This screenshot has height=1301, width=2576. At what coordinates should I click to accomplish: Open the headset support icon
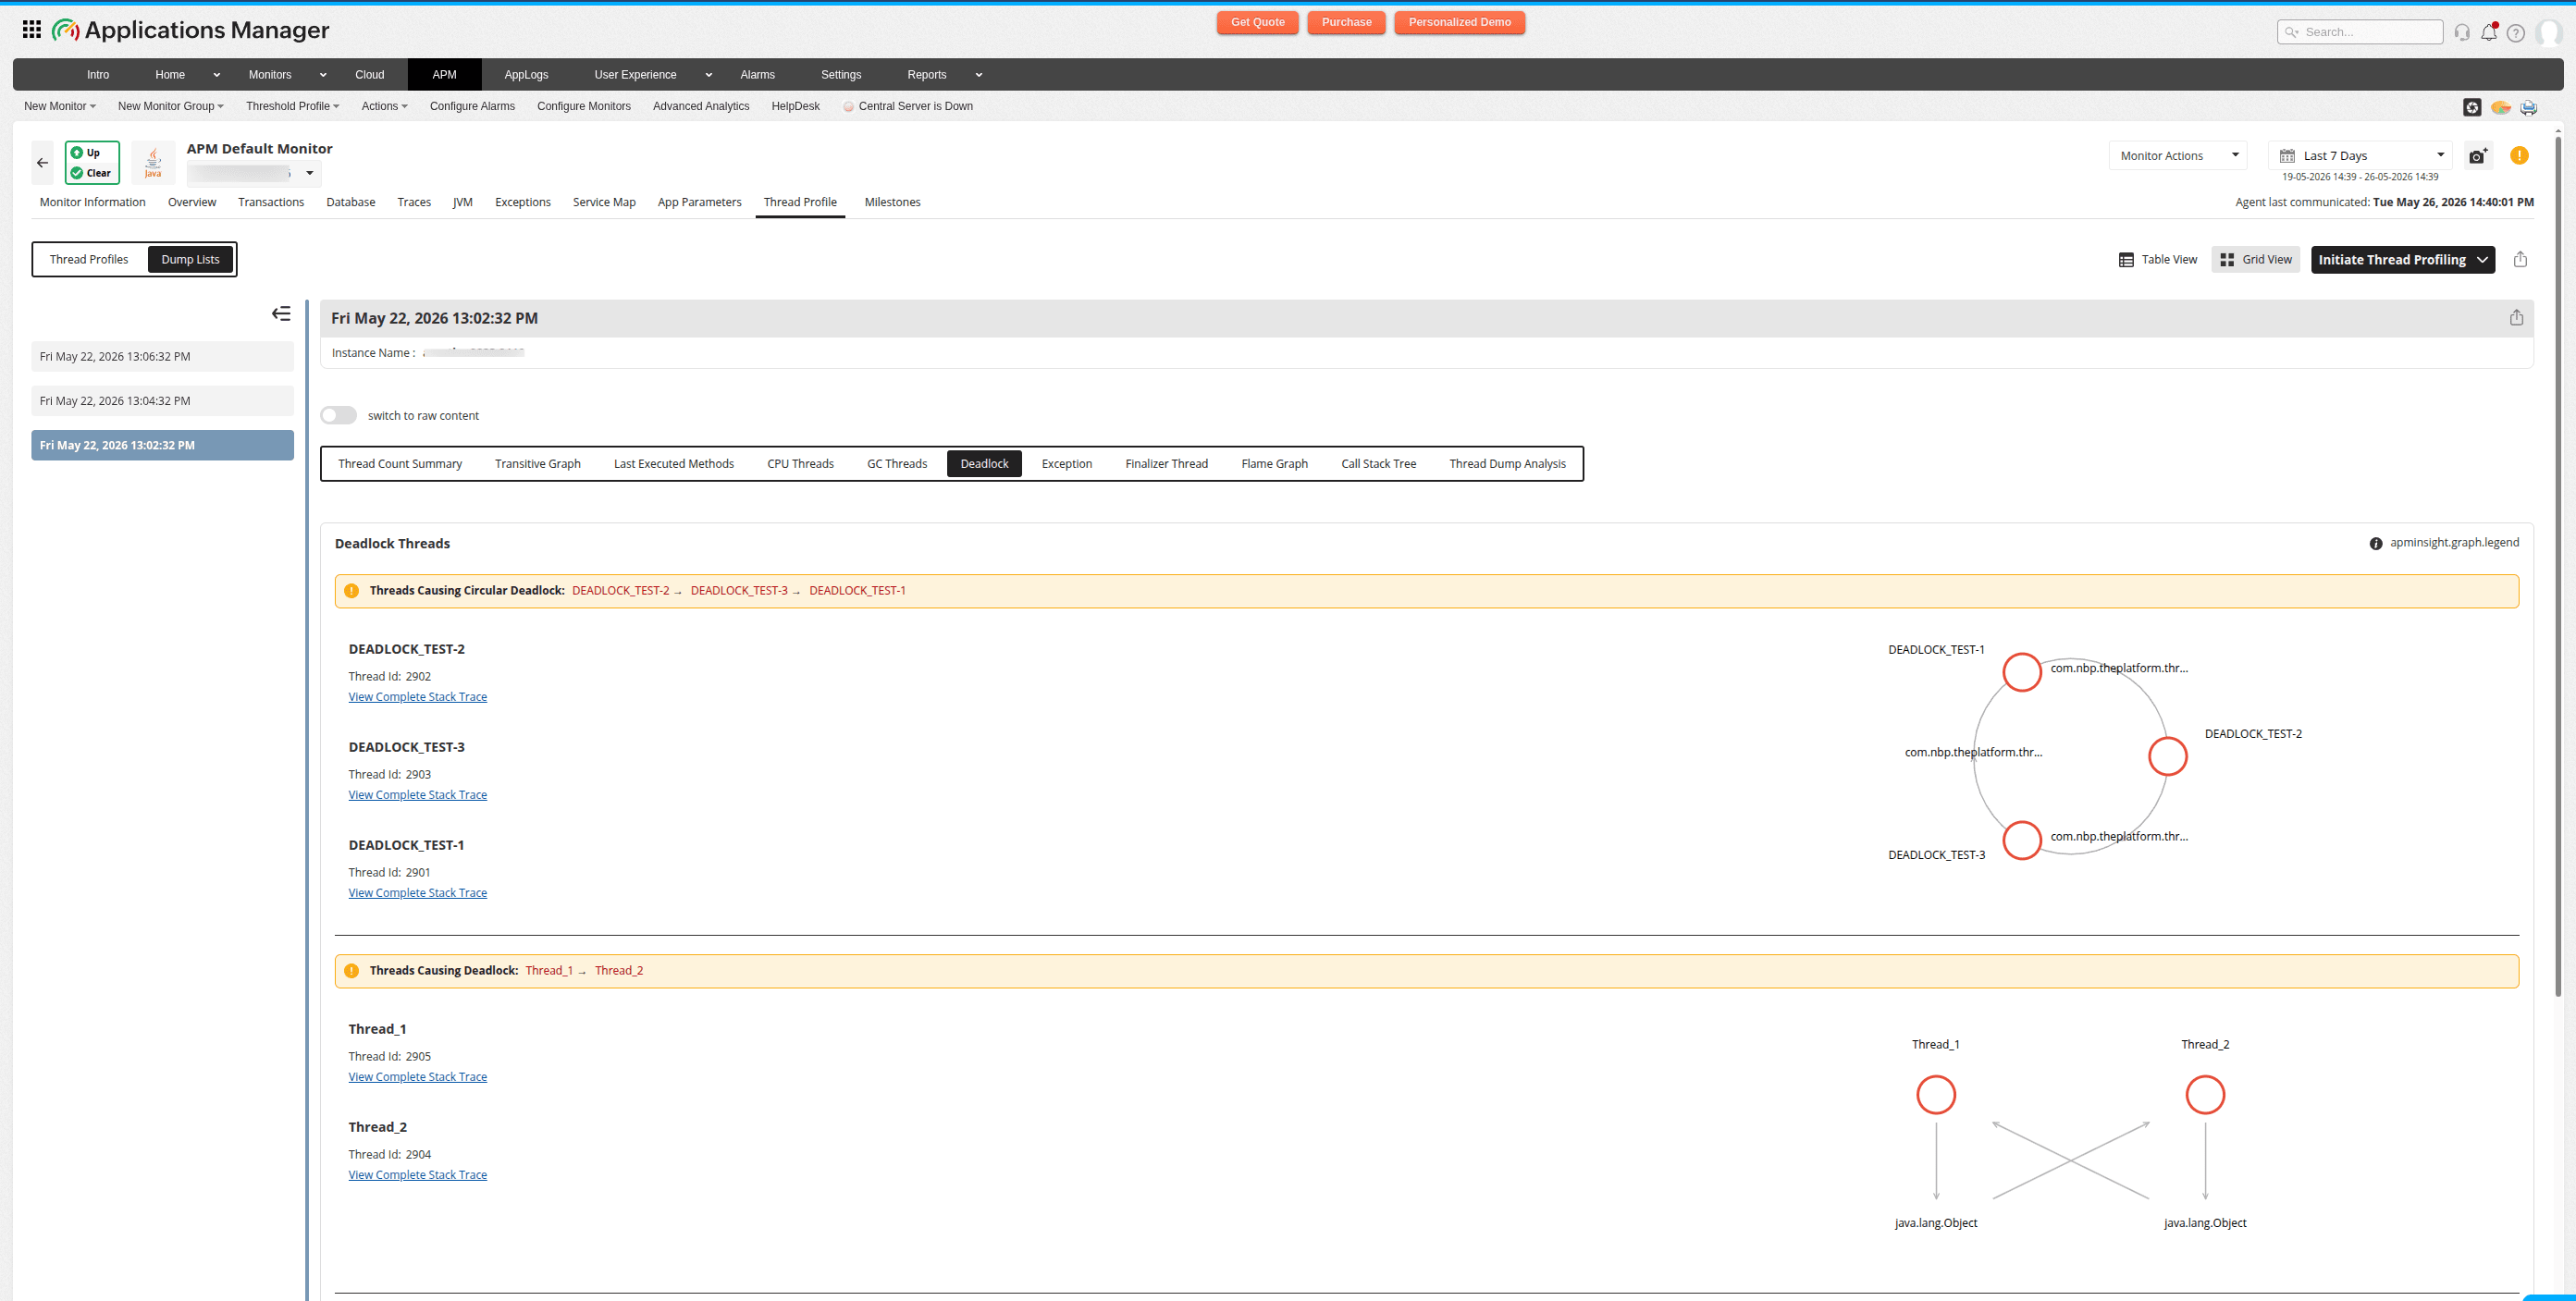click(2462, 33)
